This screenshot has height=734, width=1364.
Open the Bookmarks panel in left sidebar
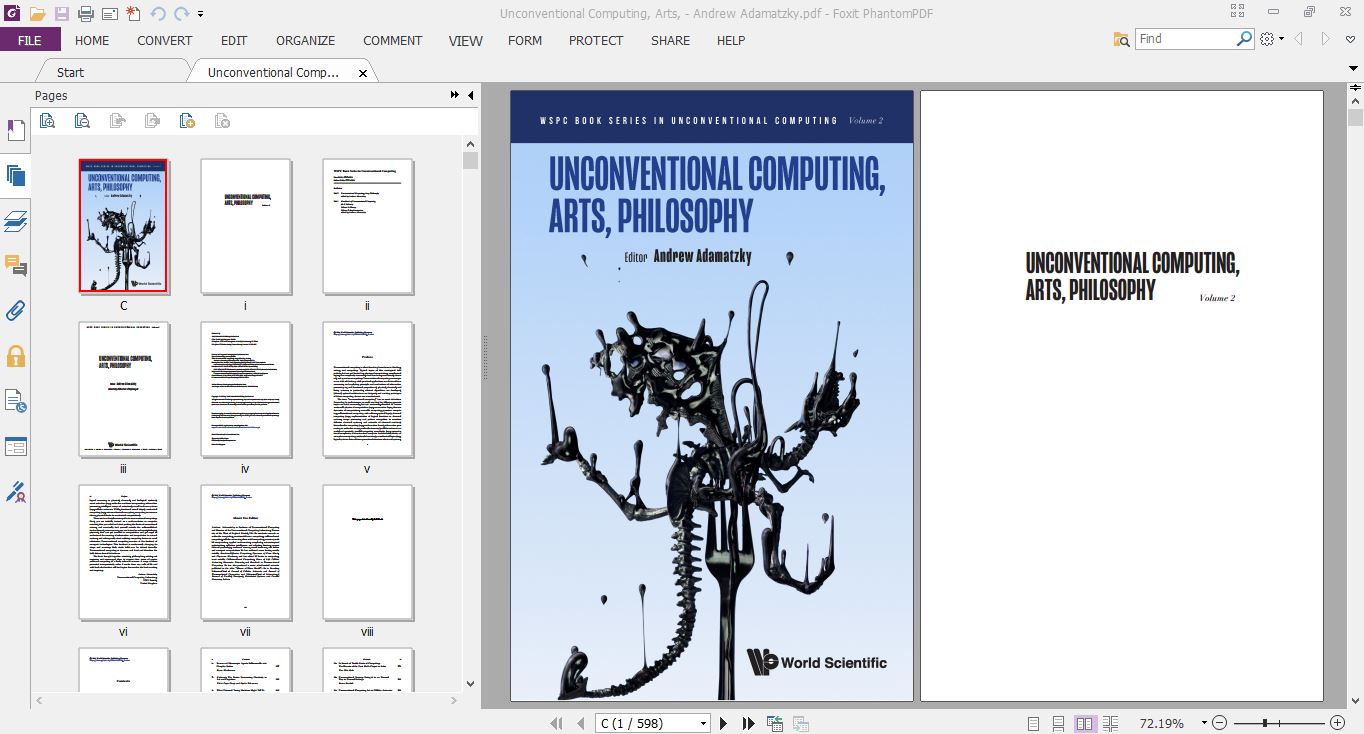(15, 130)
